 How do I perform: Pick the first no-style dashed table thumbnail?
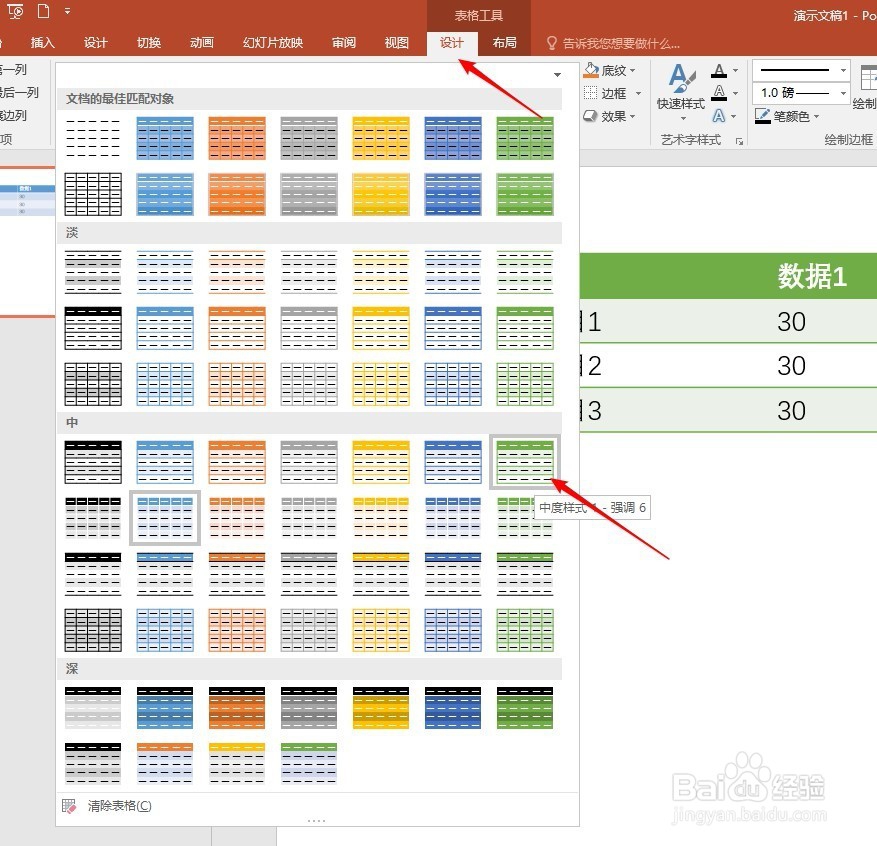click(x=93, y=138)
